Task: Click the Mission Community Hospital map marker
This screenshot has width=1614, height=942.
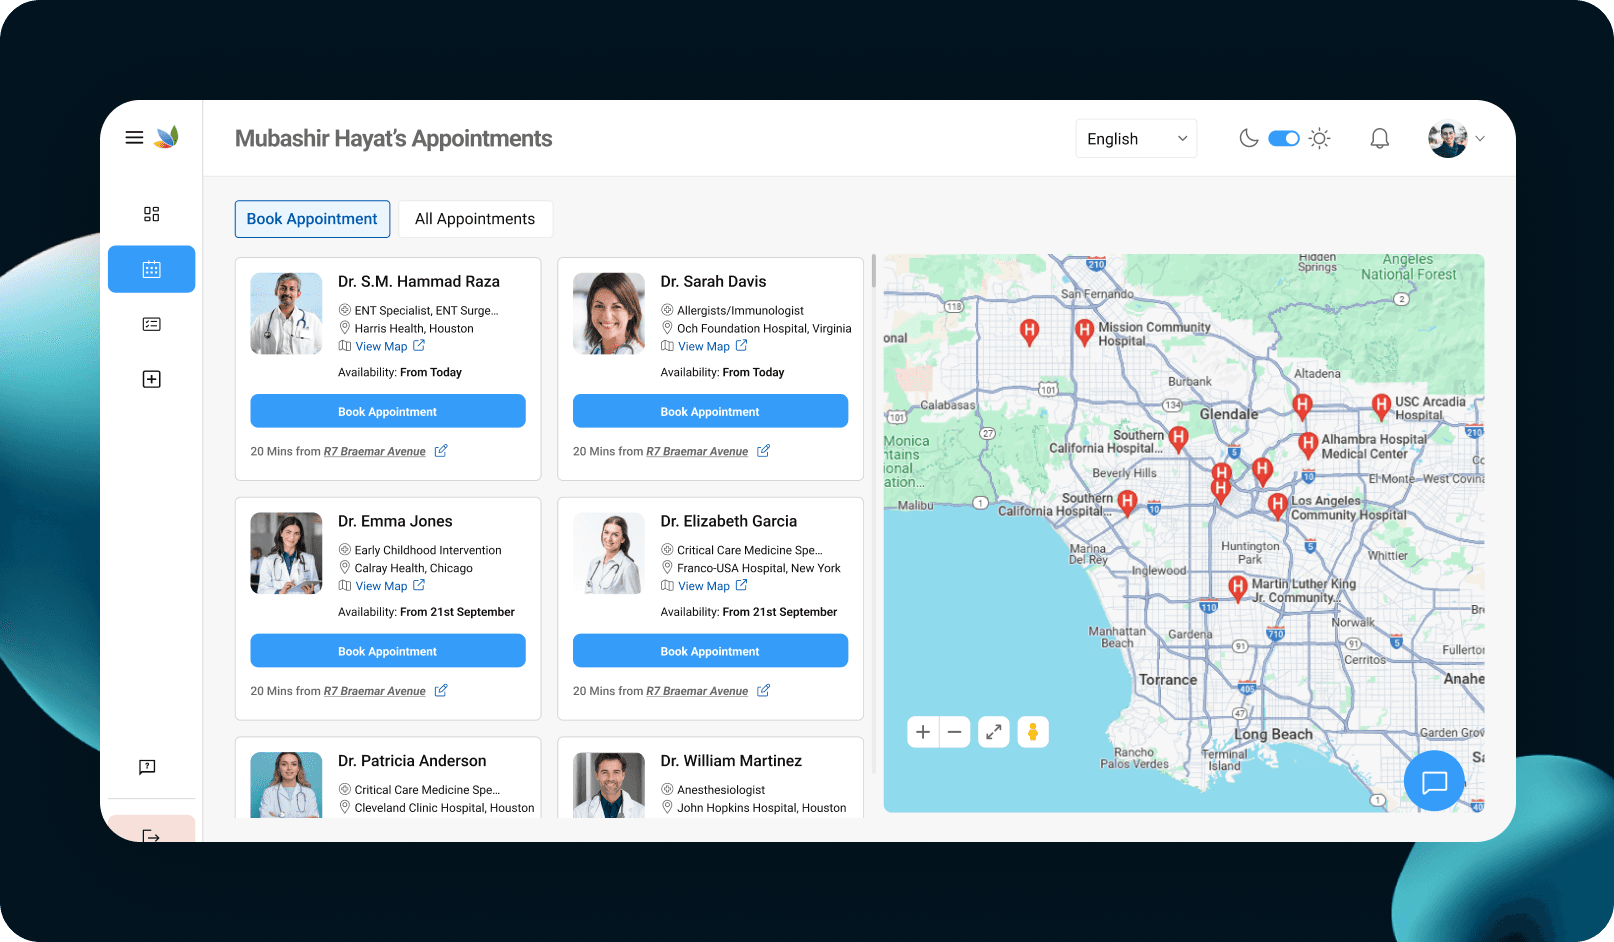Action: click(x=1084, y=331)
